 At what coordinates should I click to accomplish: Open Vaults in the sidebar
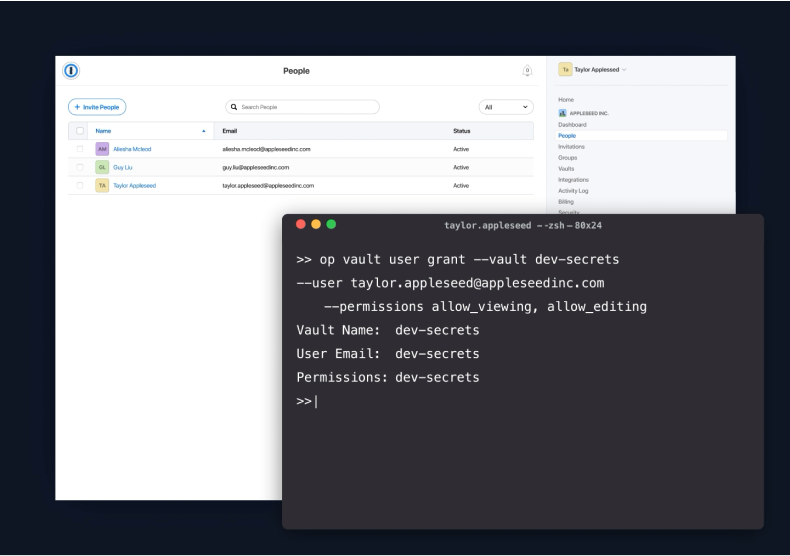pos(566,169)
